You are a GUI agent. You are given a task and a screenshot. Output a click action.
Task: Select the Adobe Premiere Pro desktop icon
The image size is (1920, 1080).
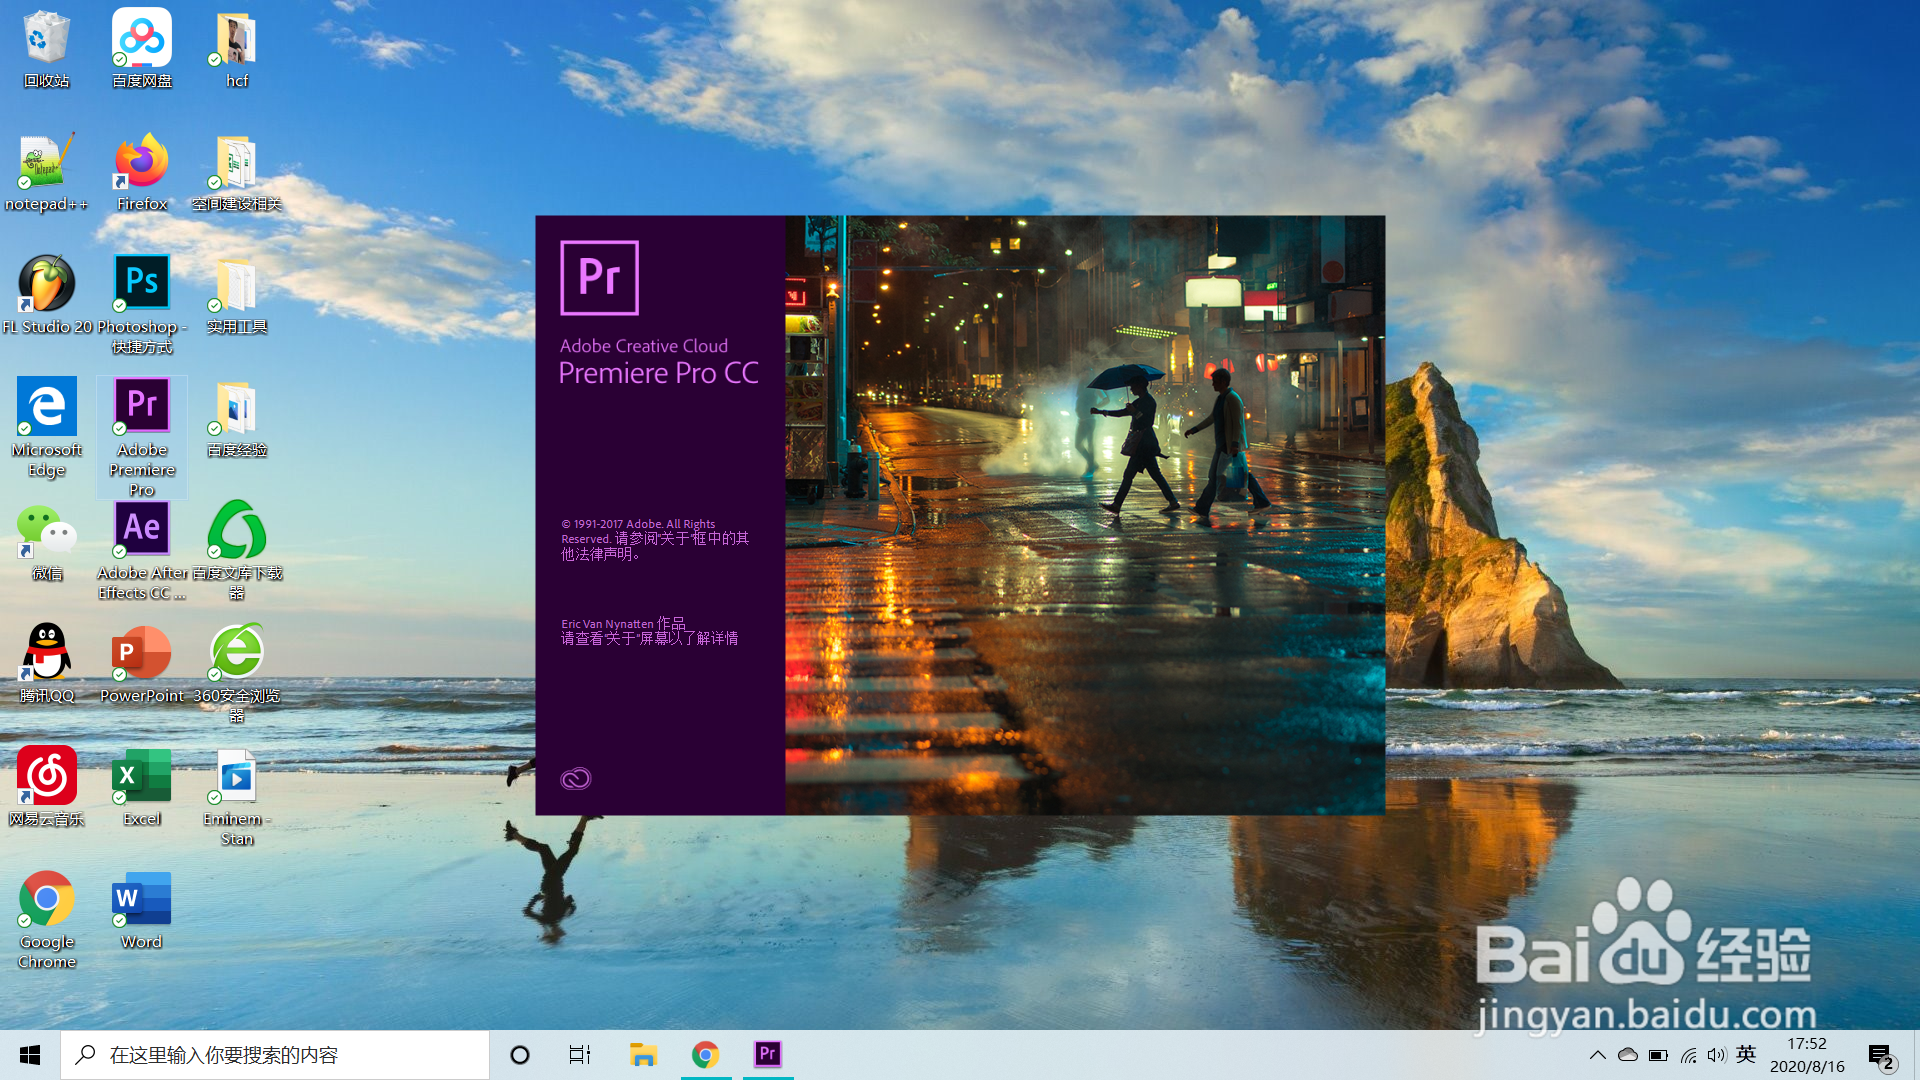coord(141,437)
